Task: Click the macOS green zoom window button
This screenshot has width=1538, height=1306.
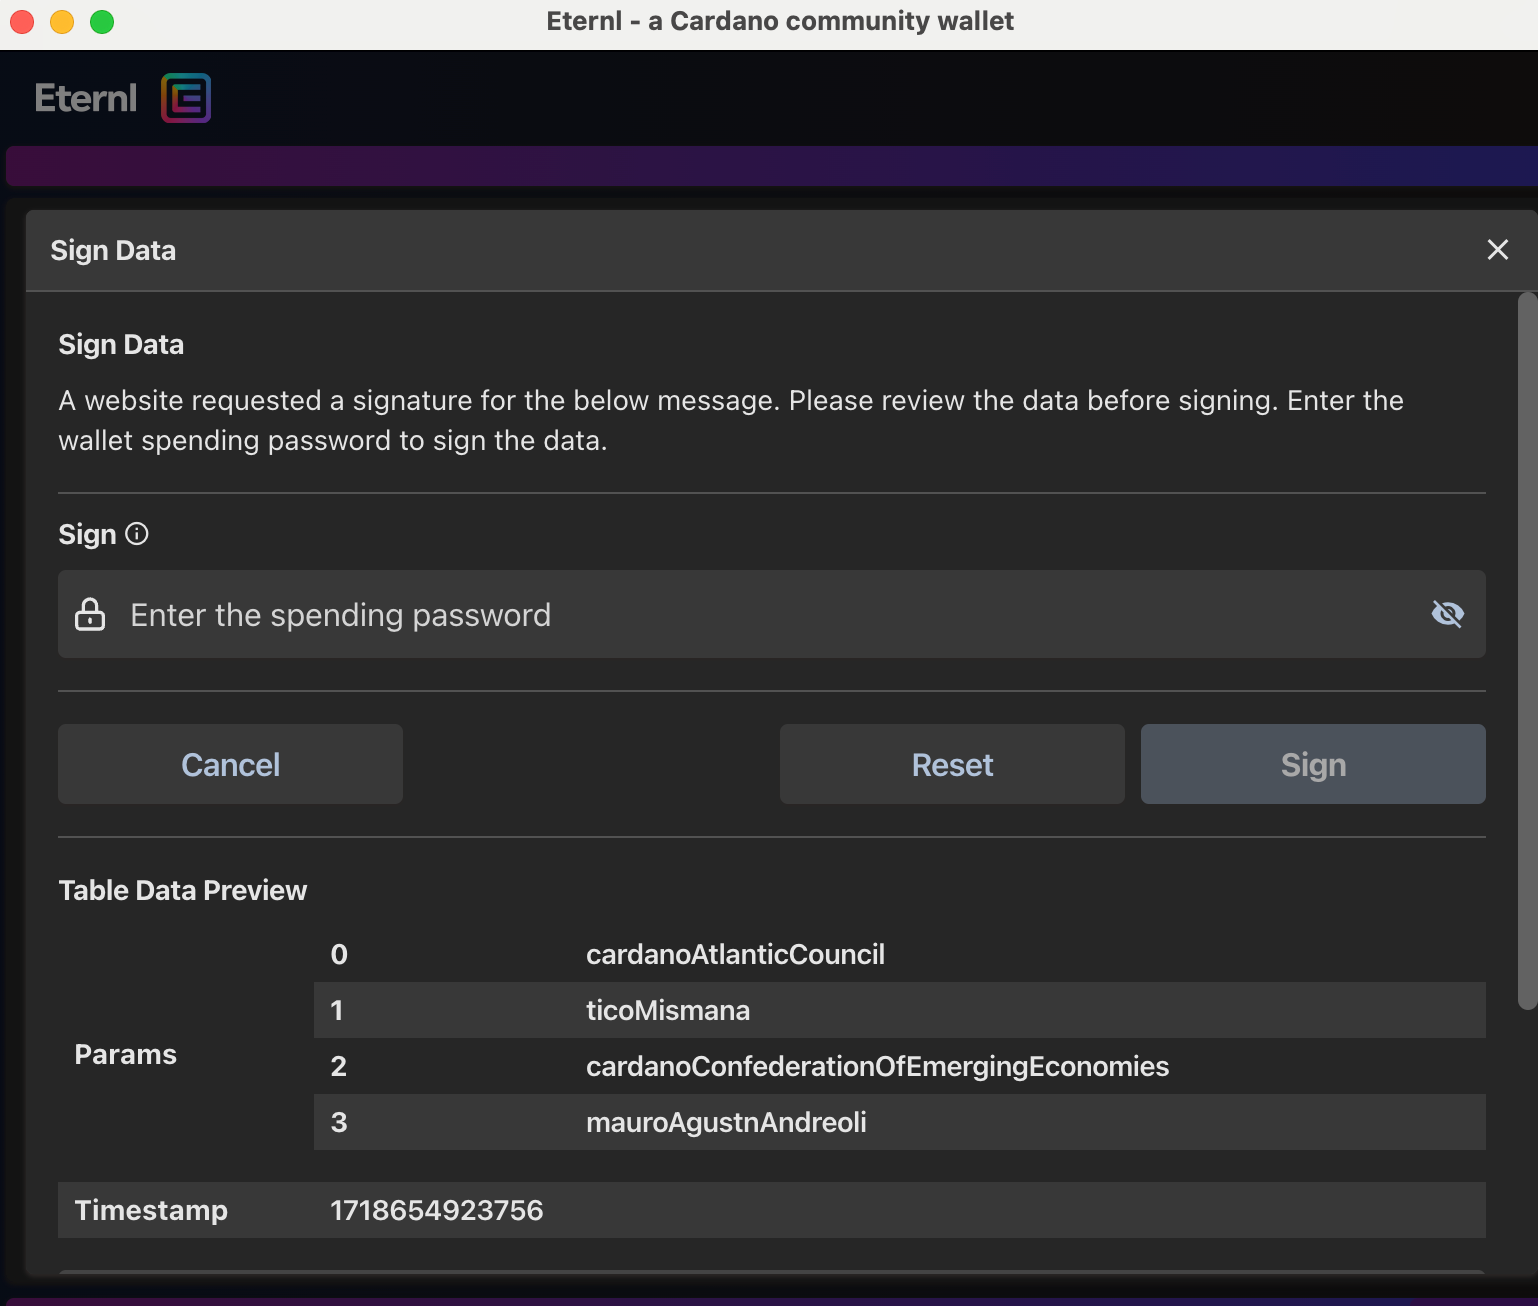Action: point(102,22)
